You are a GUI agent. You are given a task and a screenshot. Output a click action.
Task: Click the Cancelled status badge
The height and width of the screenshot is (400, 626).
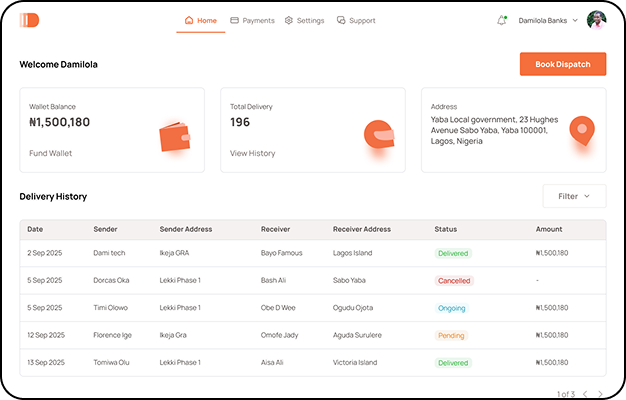point(454,281)
